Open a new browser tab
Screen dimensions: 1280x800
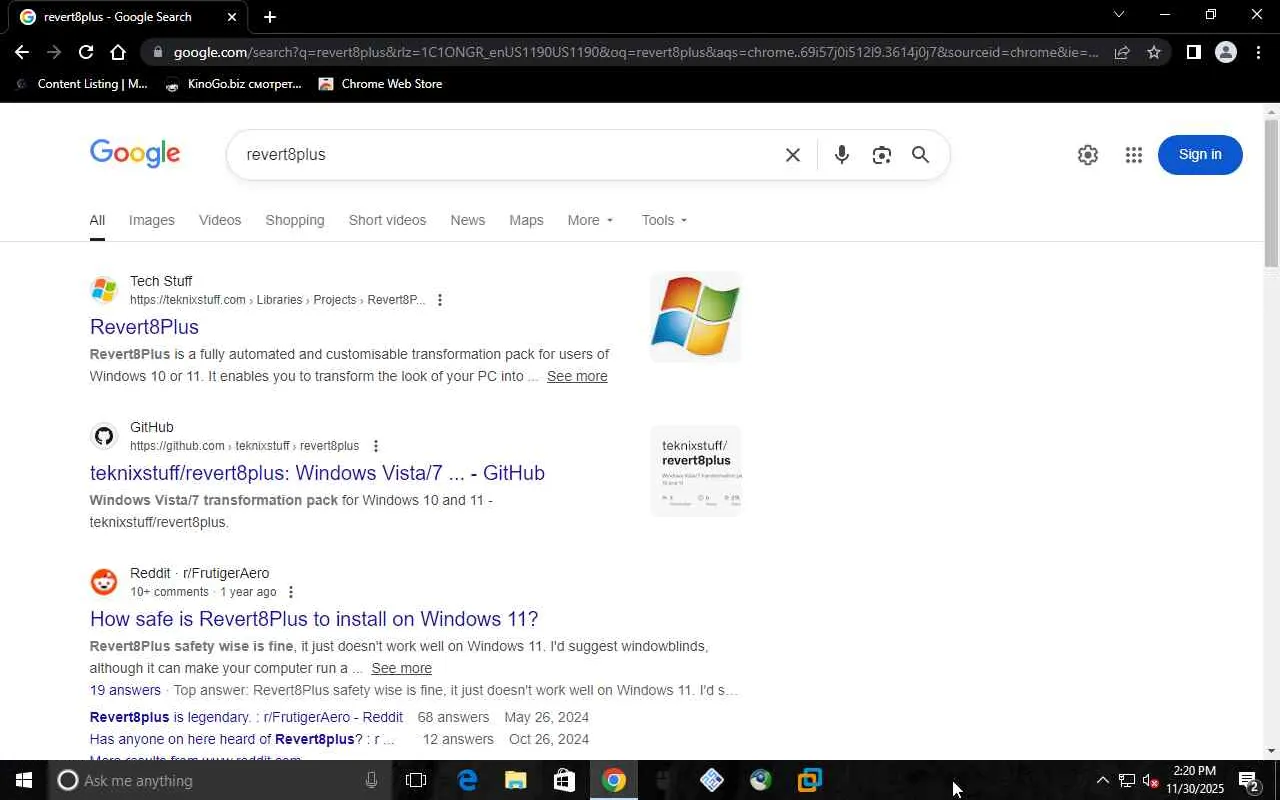270,16
